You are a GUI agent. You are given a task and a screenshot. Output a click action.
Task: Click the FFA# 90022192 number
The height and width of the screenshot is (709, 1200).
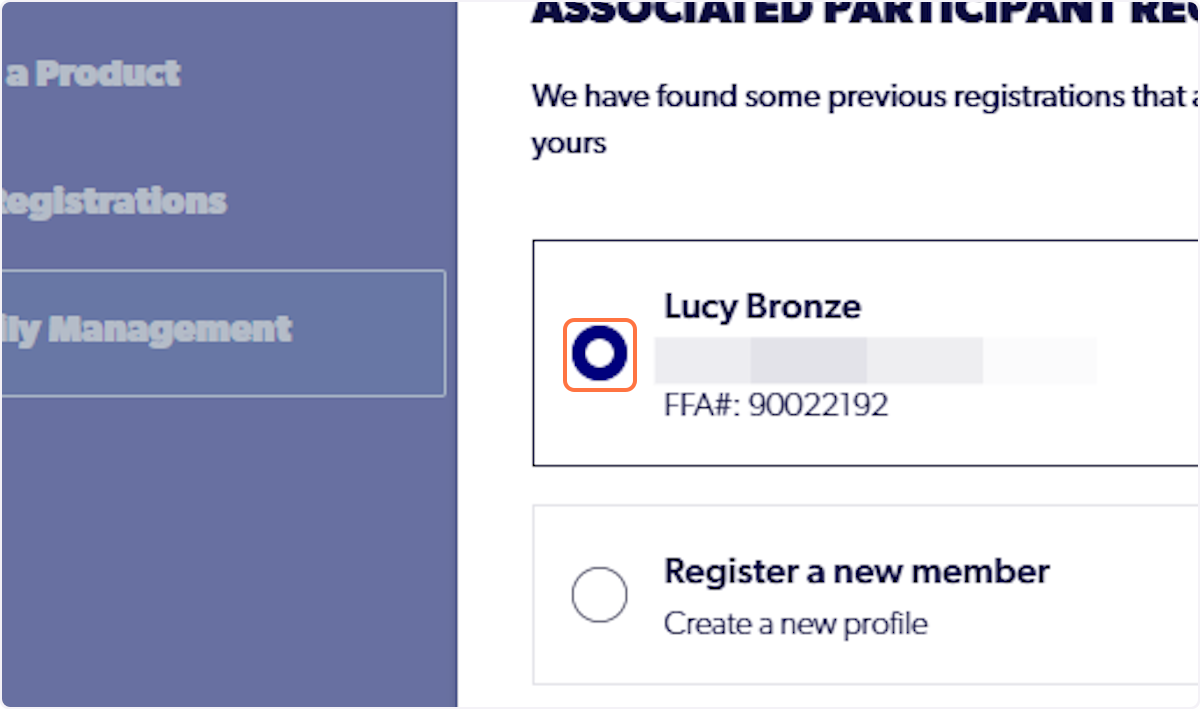pos(776,404)
